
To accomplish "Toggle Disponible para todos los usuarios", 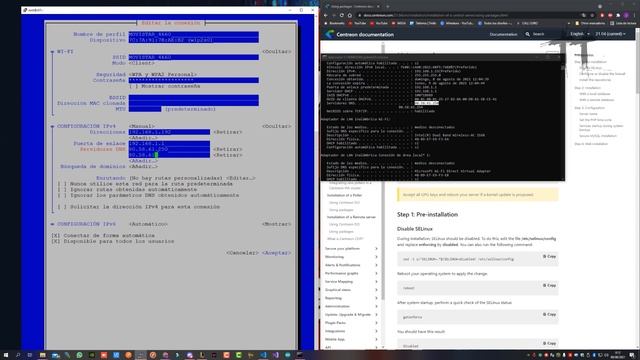I will (55, 241).
